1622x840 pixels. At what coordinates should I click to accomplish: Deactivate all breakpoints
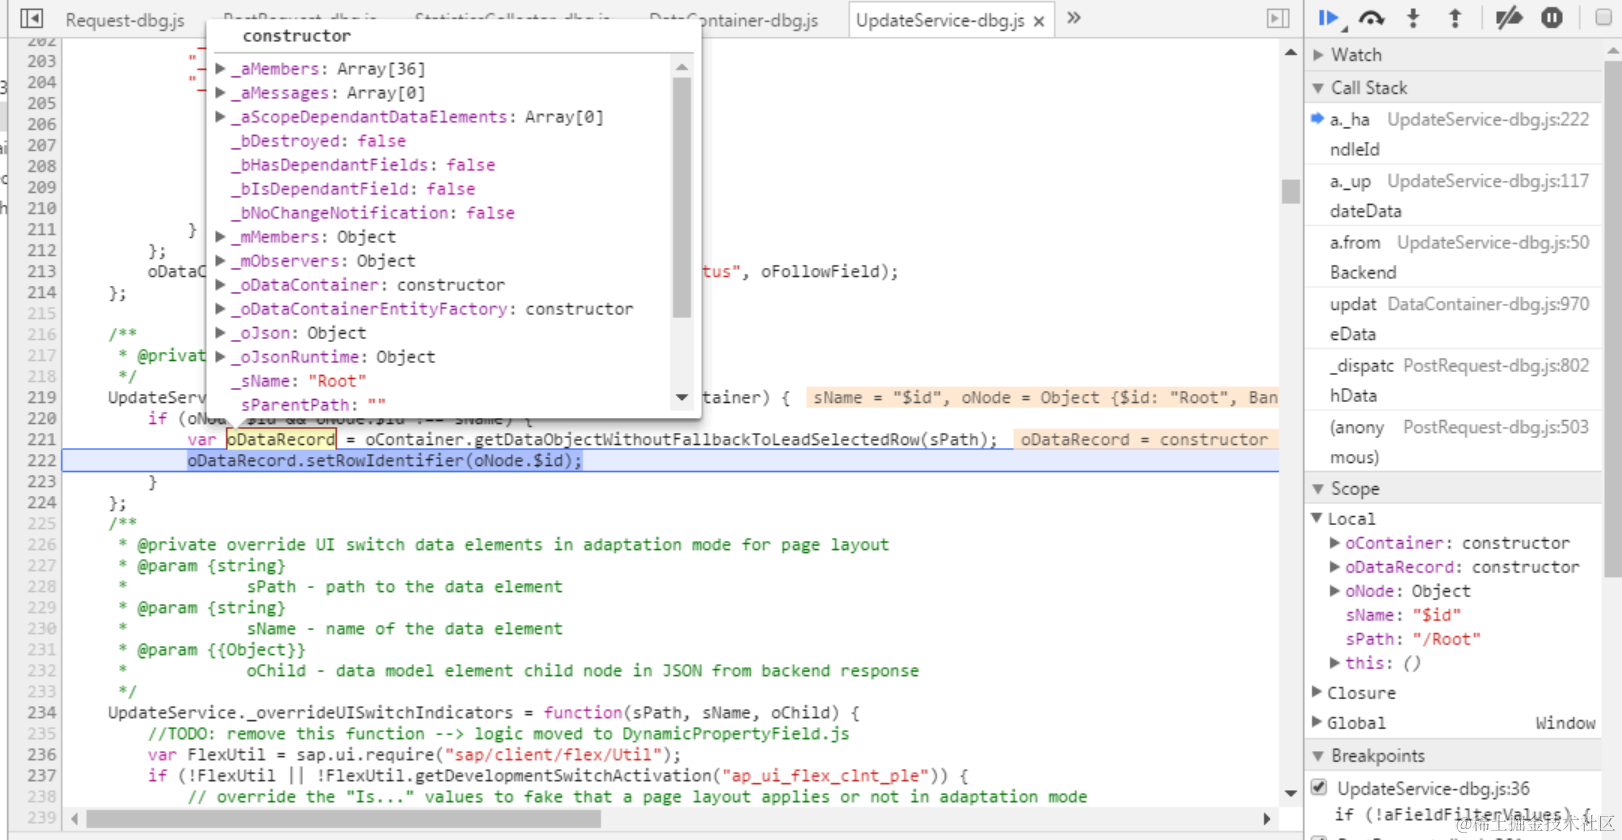1509,17
